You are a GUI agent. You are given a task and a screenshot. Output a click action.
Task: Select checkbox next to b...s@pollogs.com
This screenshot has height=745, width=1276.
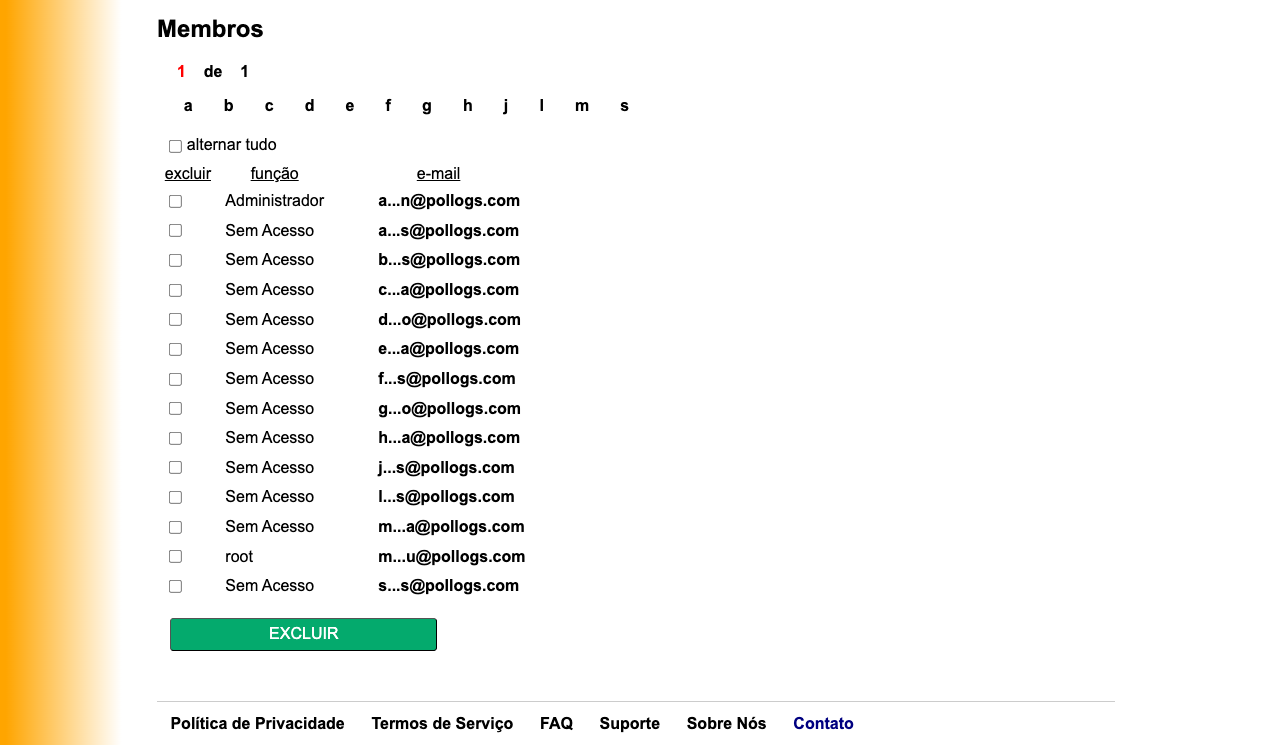(x=175, y=260)
